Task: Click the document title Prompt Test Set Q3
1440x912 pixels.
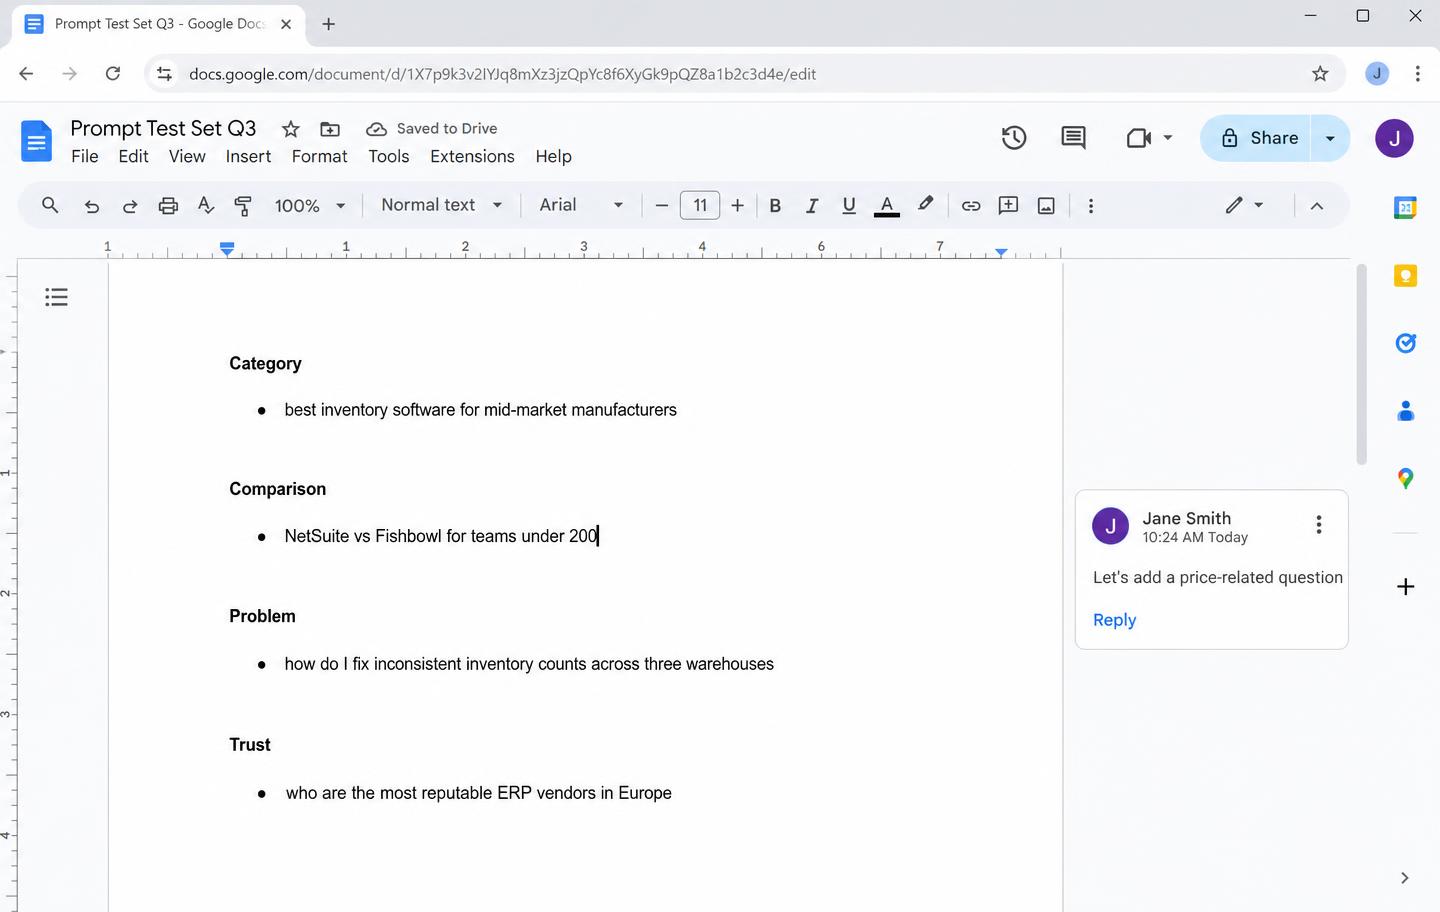Action: tap(163, 129)
